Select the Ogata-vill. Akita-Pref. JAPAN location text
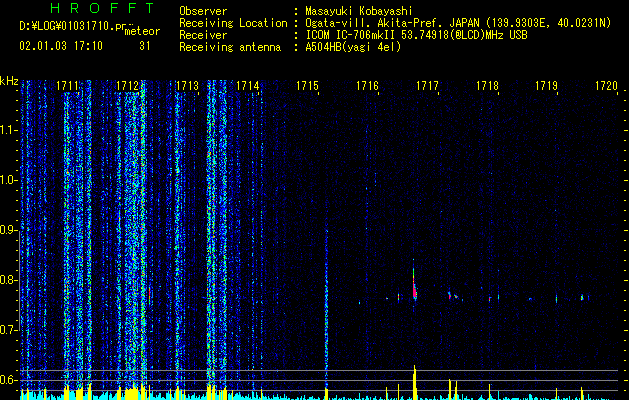The width and height of the screenshot is (629, 400). pyautogui.click(x=458, y=23)
